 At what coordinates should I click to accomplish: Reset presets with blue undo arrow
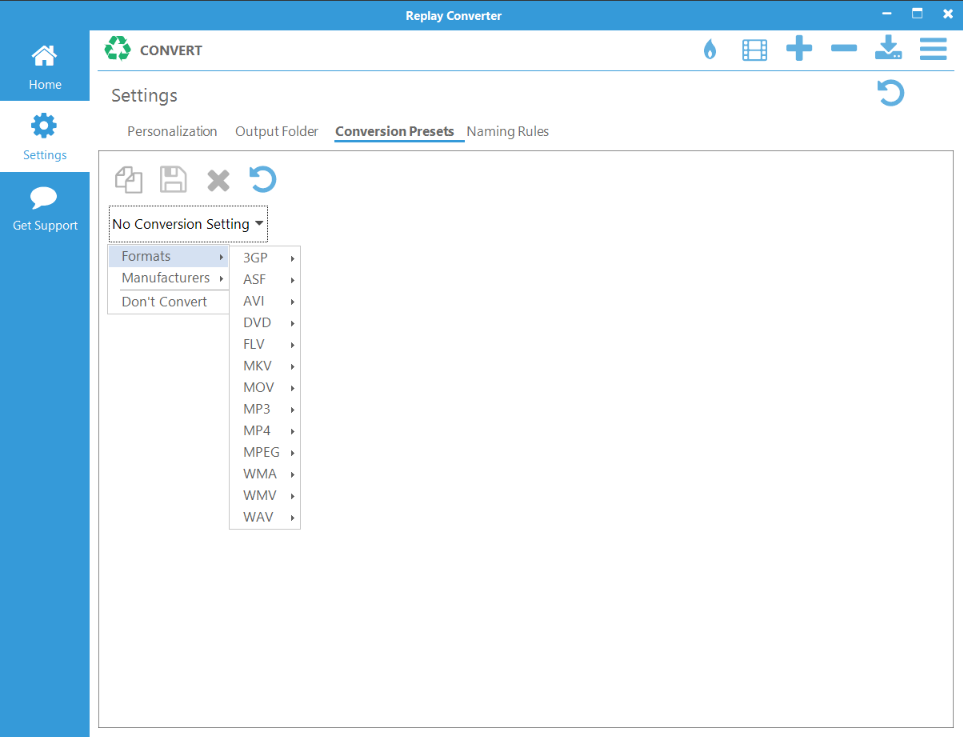point(263,179)
